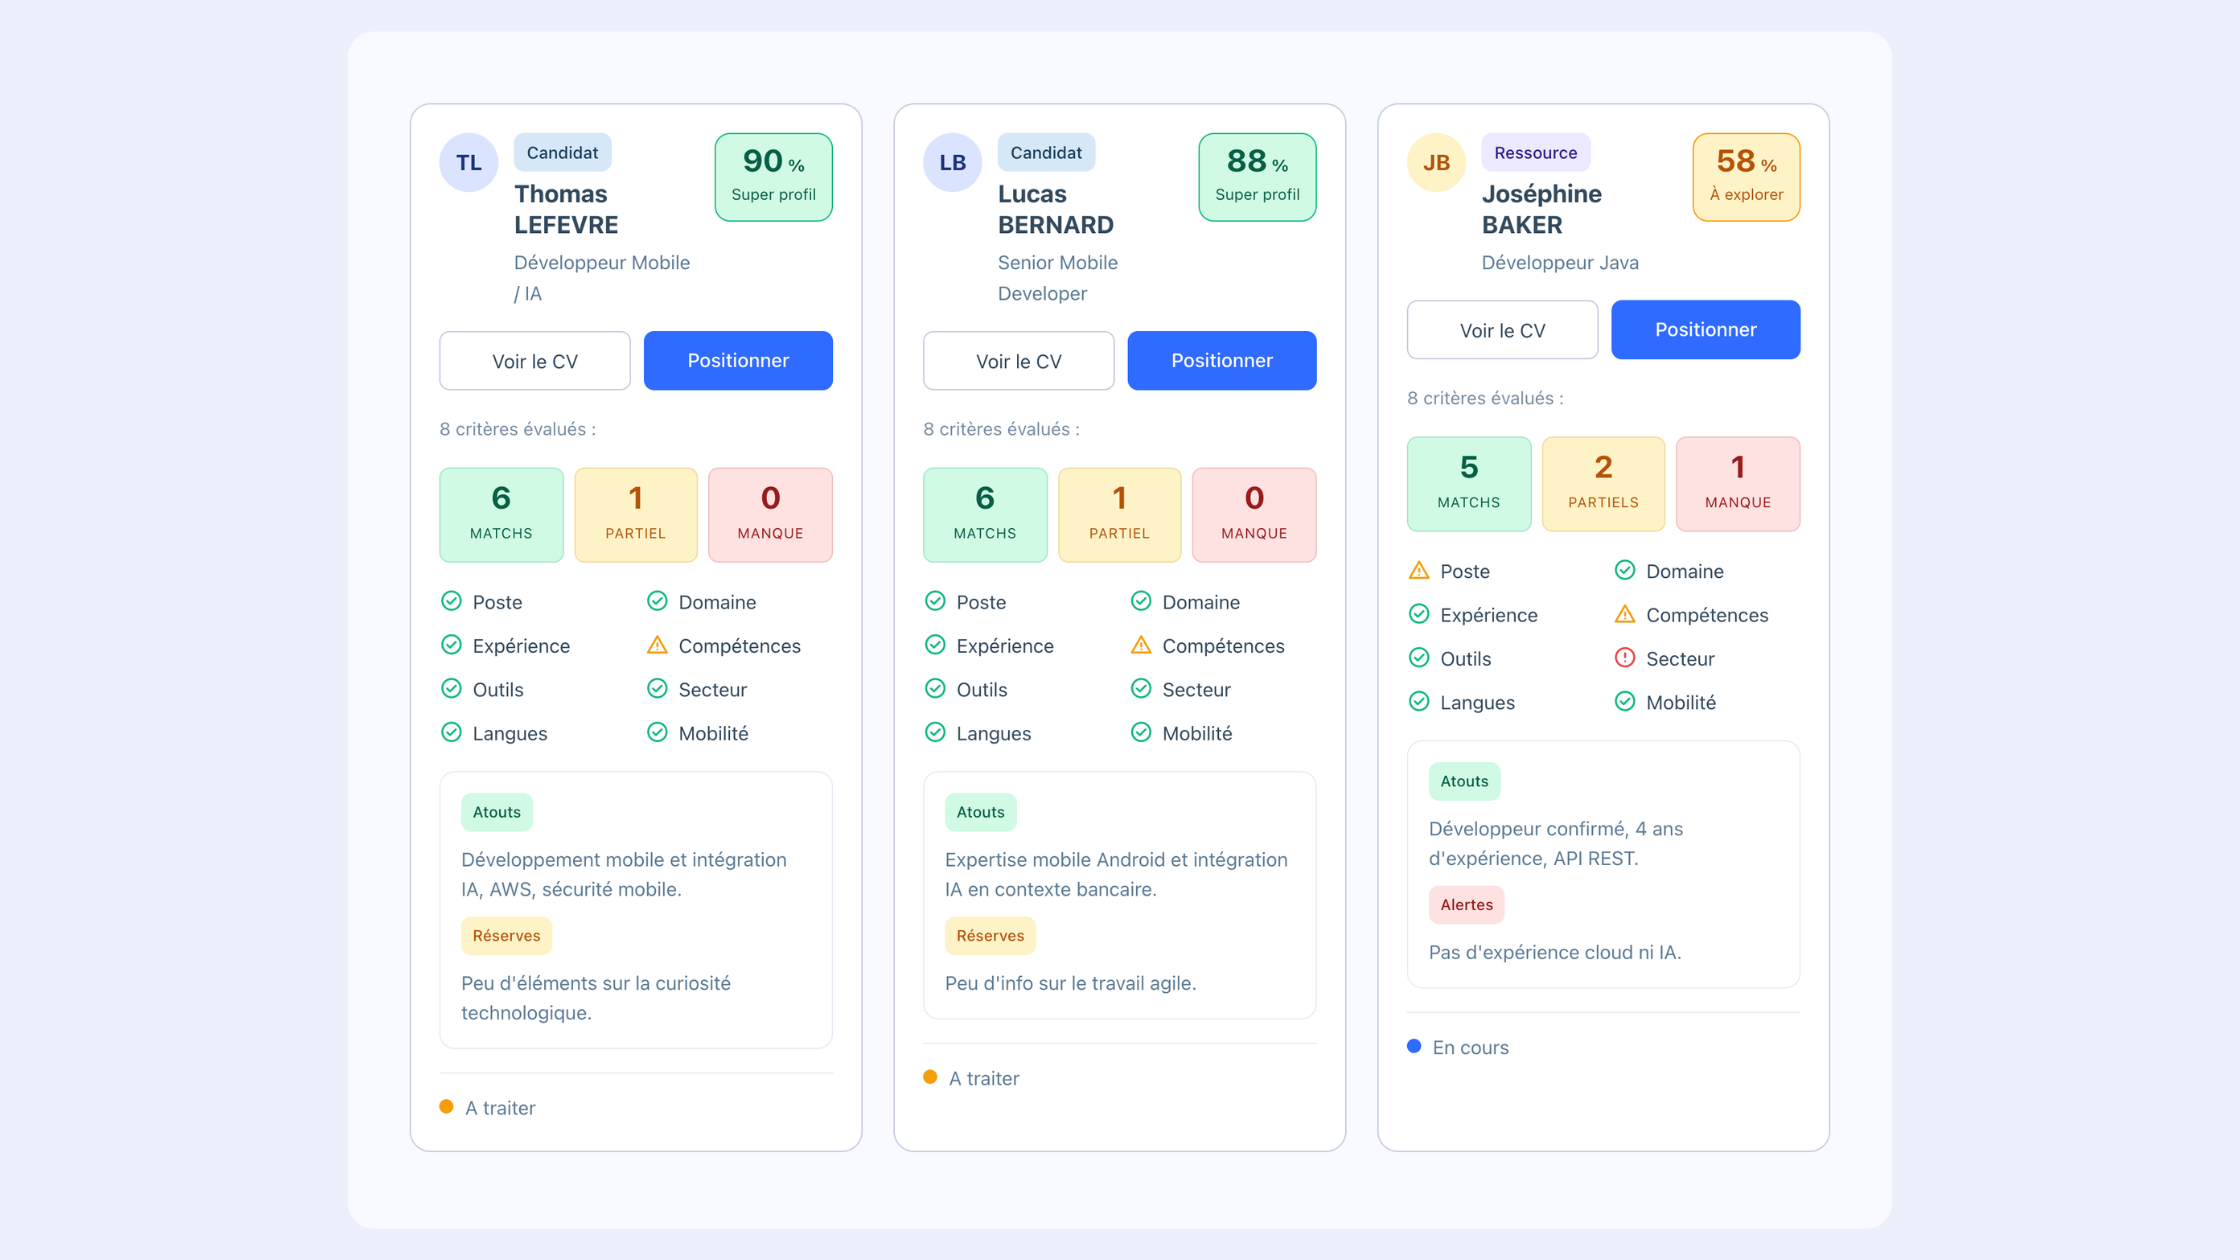Viewport: 2240px width, 1260px height.
Task: Click the text 'Pas d'expérience cloud ni IA.'
Action: 1555,952
